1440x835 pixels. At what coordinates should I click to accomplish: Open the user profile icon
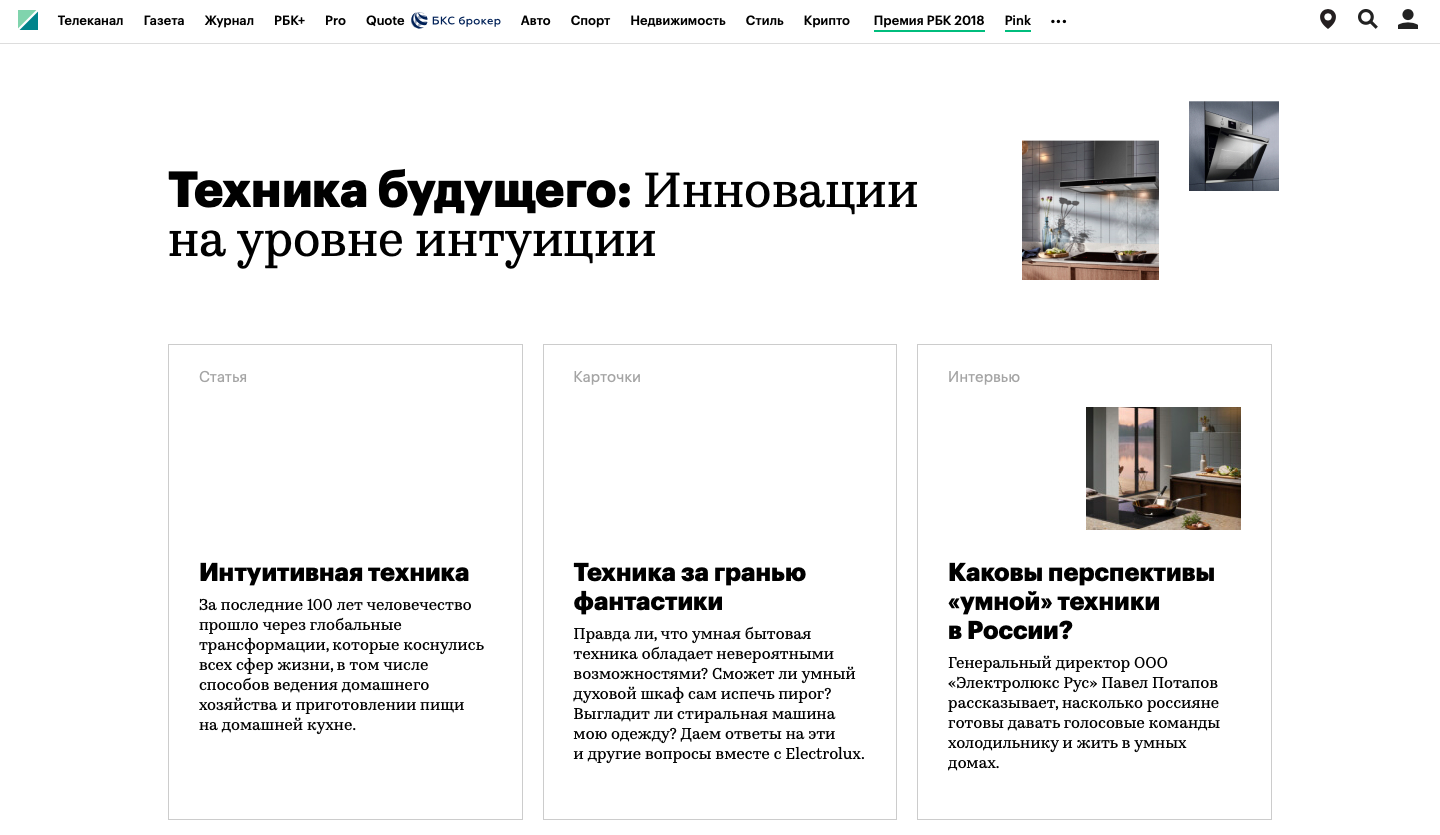(x=1408, y=19)
